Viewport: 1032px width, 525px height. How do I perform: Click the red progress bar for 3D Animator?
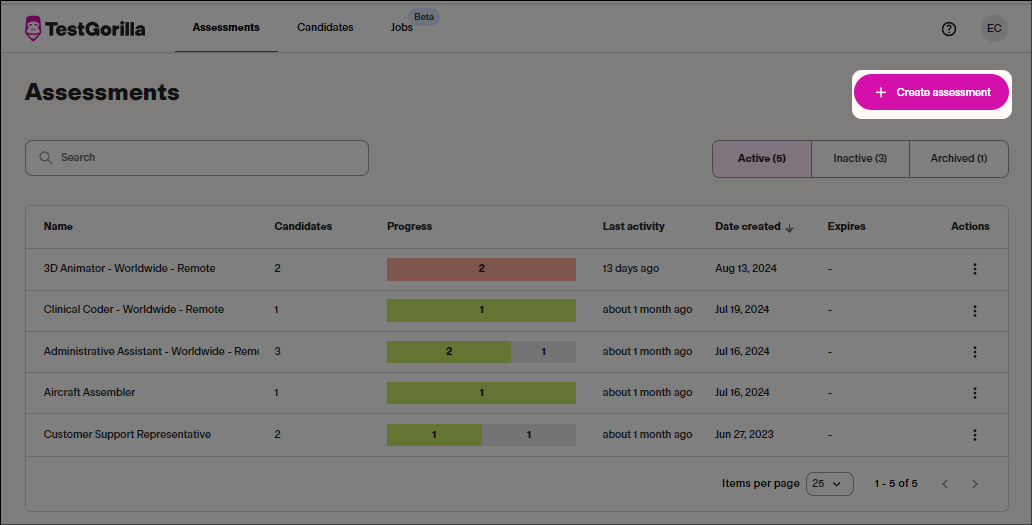[x=481, y=269]
